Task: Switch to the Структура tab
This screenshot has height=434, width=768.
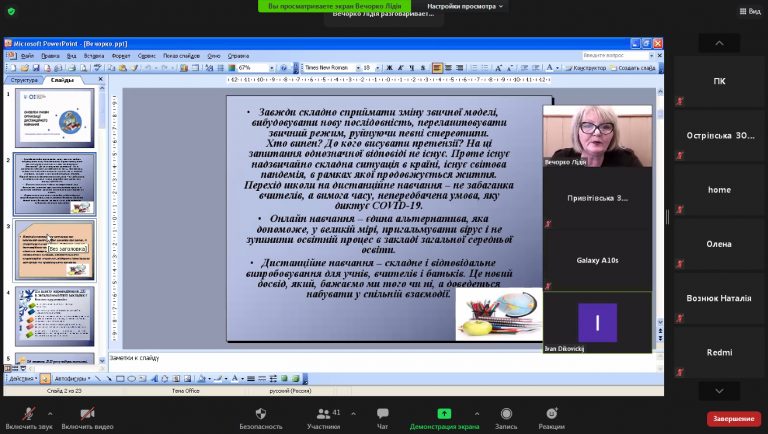Action: coord(23,80)
